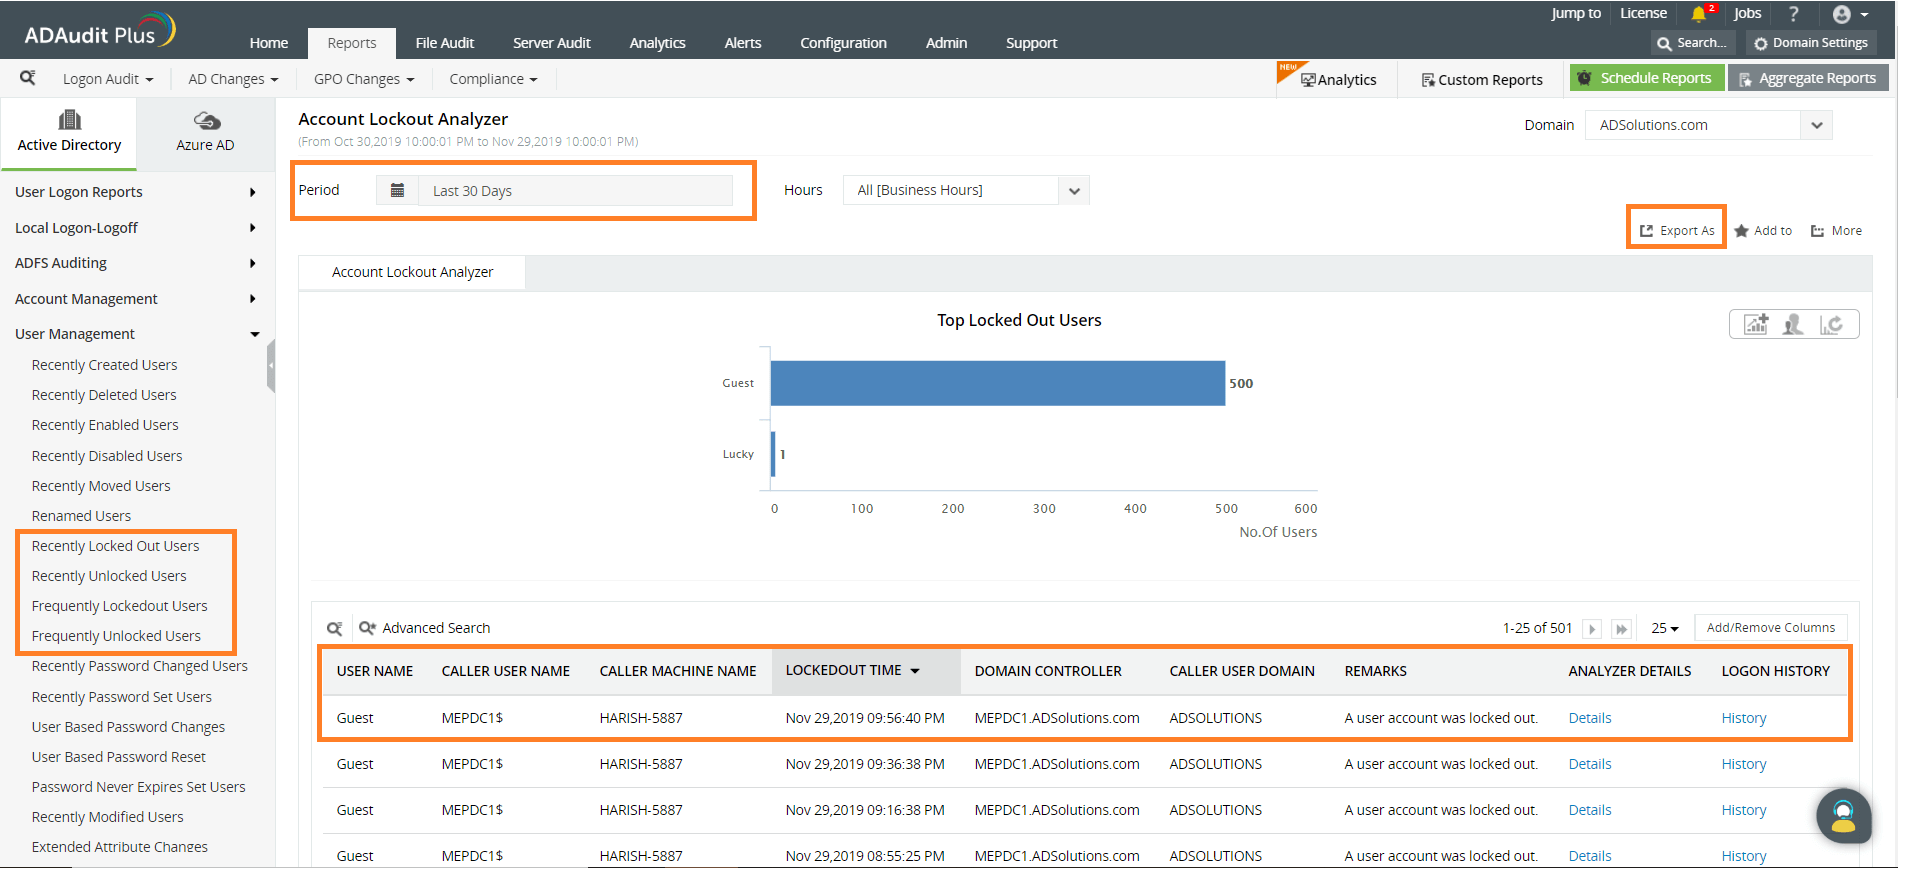Open the notifications bell icon
This screenshot has height=872, width=1928.
(1698, 14)
